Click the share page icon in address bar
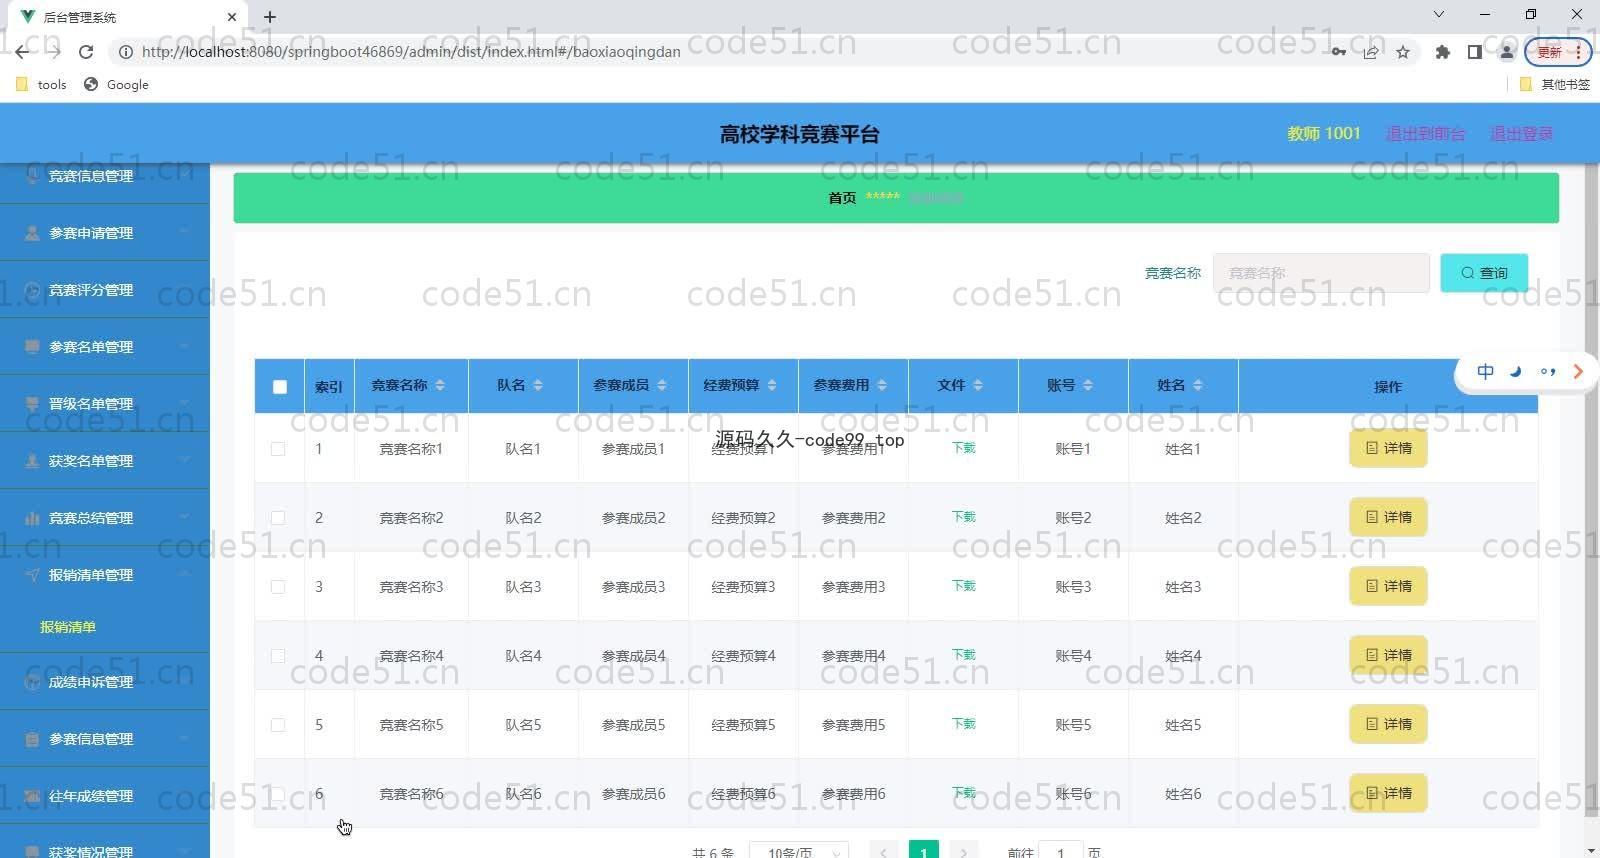The width and height of the screenshot is (1600, 858). (x=1371, y=52)
